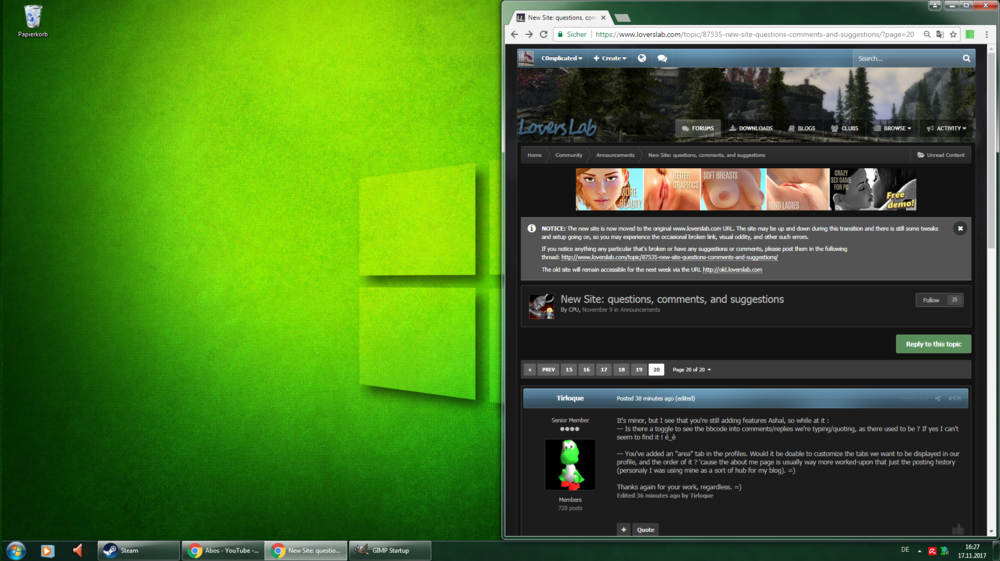1000x561 pixels.
Task: Submit search with the magnifier icon
Action: pyautogui.click(x=966, y=58)
